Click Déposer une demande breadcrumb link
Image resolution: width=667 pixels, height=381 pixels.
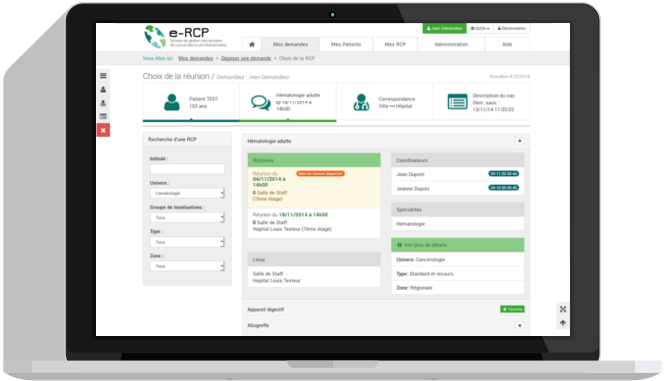tap(246, 58)
